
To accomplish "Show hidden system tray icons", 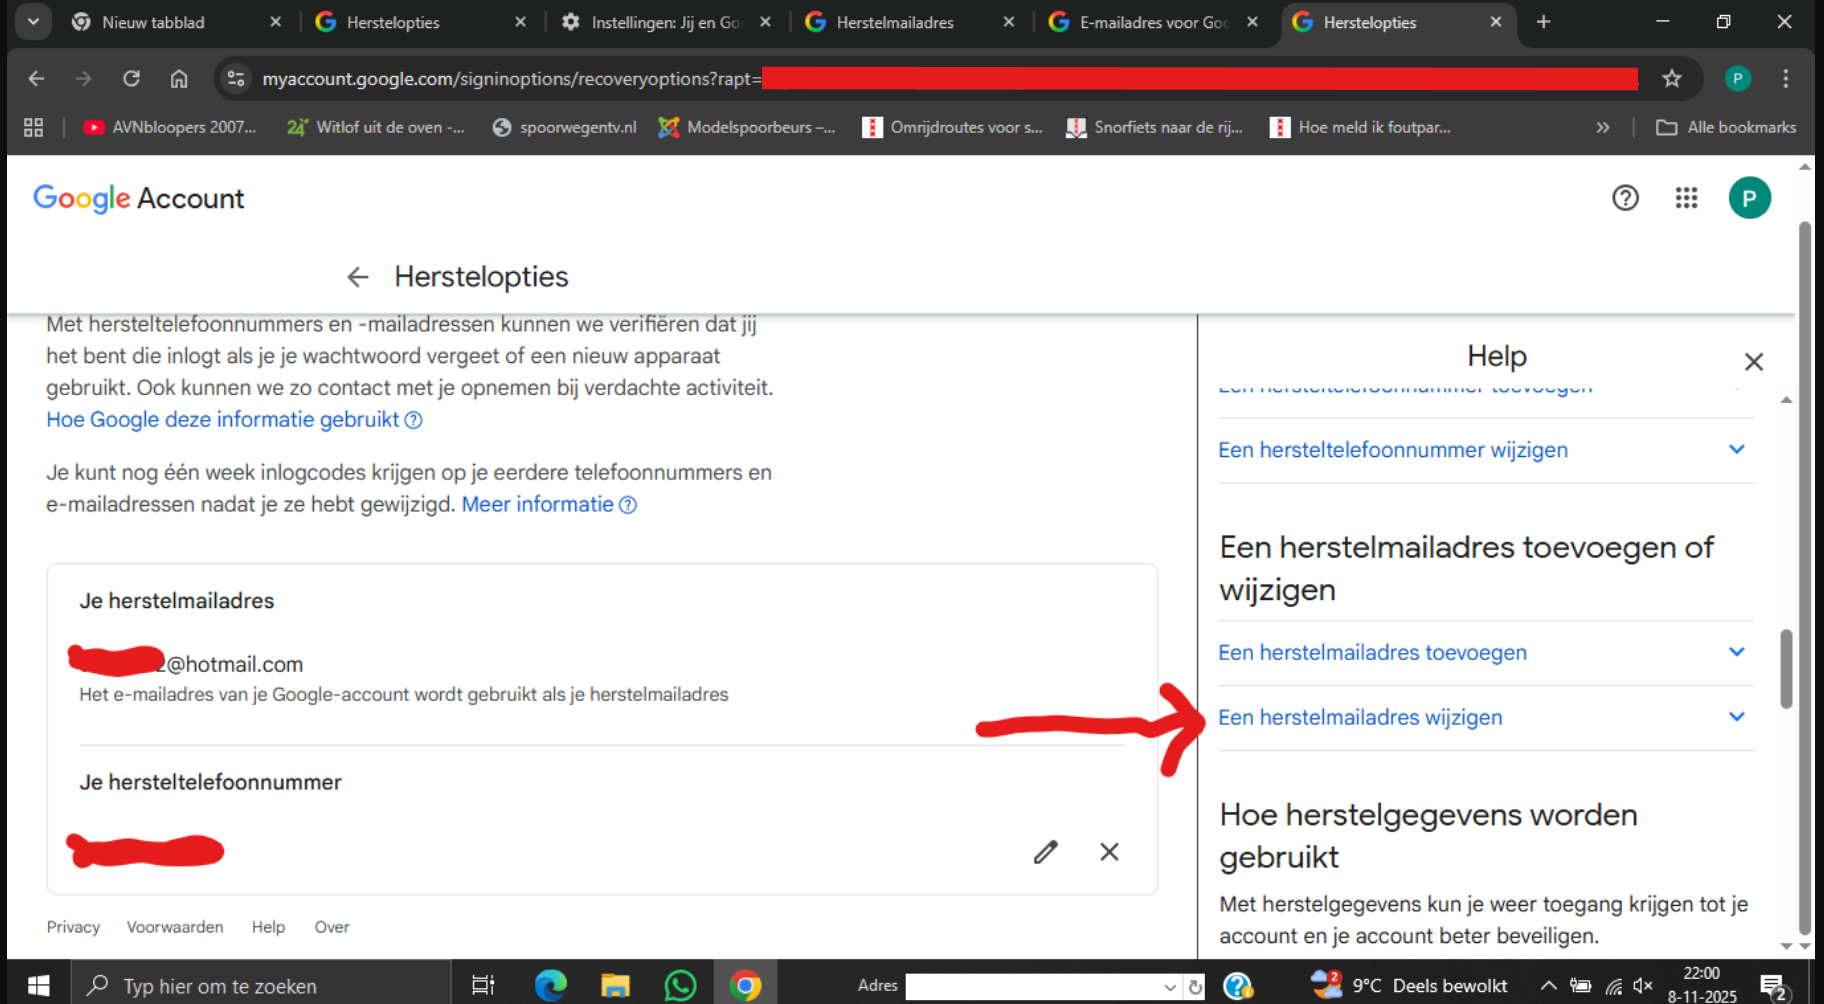I will click(x=1548, y=986).
